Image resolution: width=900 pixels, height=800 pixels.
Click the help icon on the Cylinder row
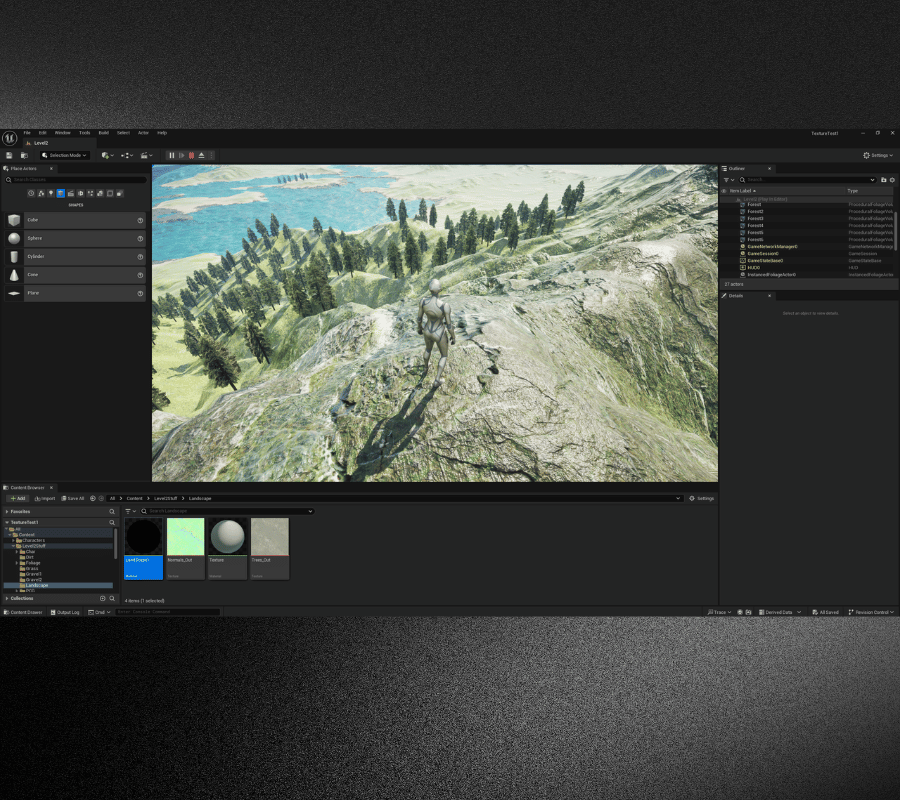point(140,257)
